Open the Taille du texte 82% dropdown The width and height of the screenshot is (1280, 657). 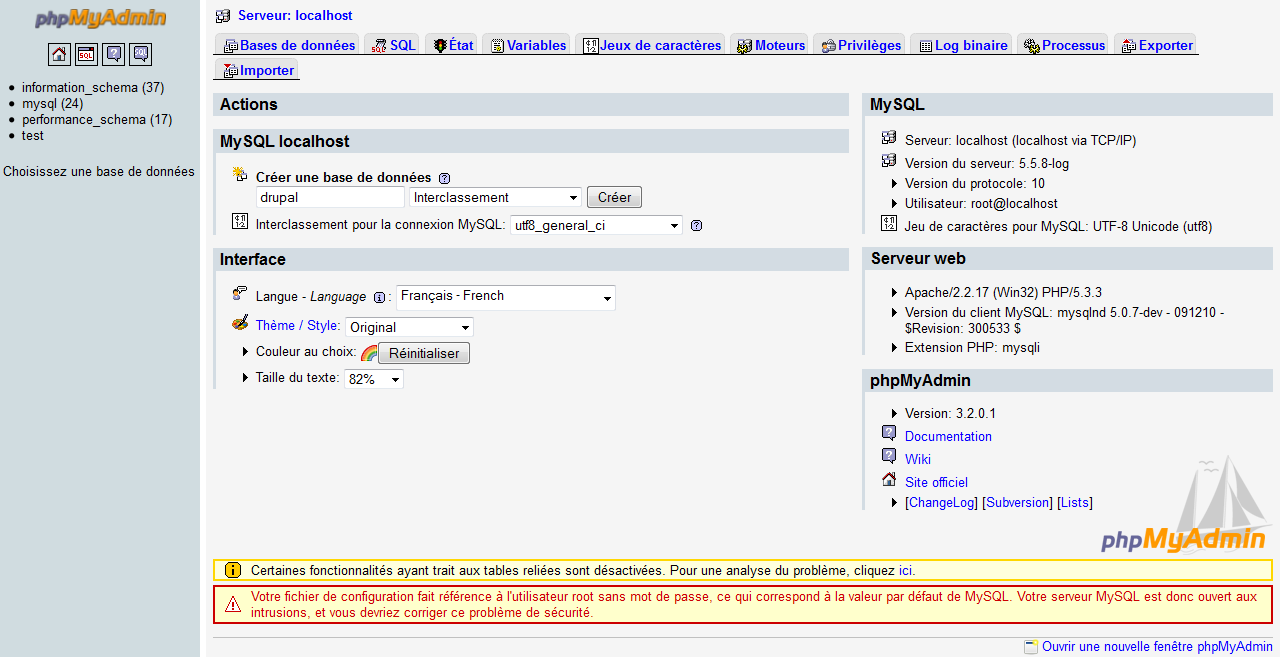point(374,380)
